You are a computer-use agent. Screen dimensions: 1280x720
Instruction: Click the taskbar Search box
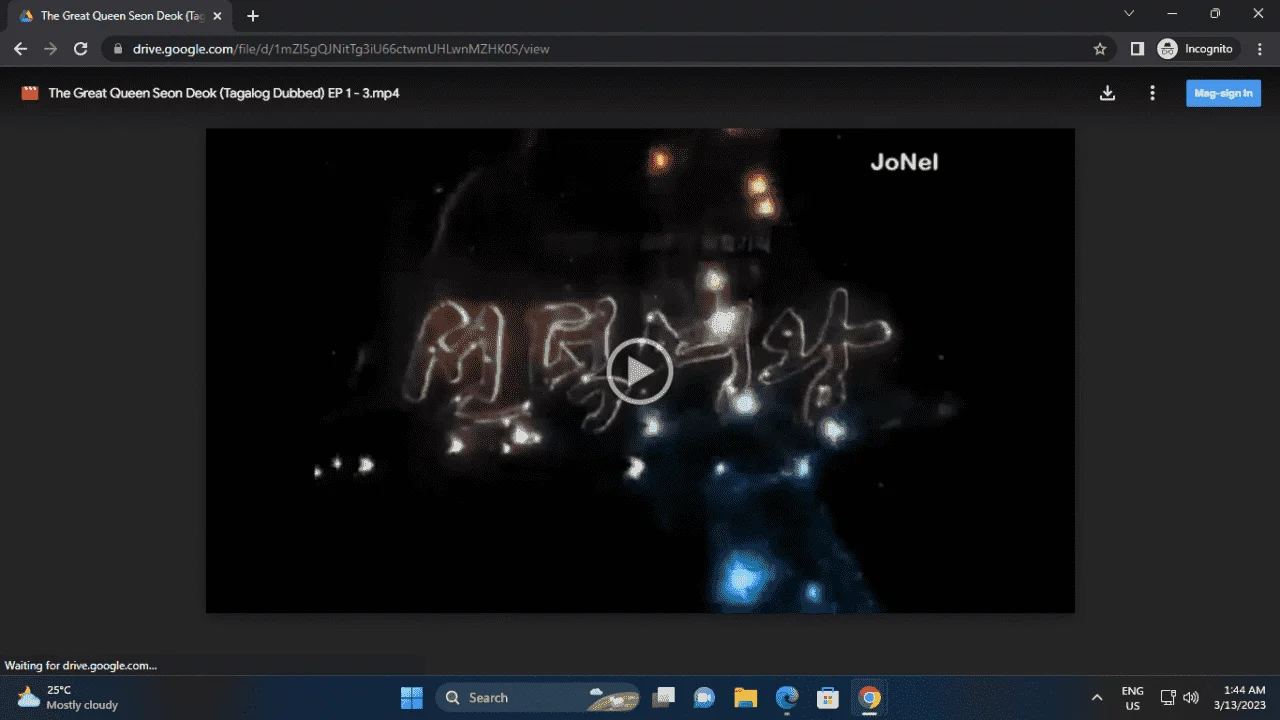(537, 697)
